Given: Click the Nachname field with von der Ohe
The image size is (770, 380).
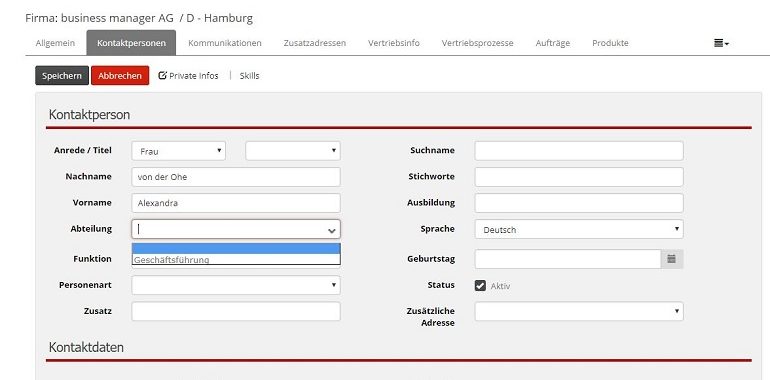Looking at the screenshot, I should tap(236, 177).
